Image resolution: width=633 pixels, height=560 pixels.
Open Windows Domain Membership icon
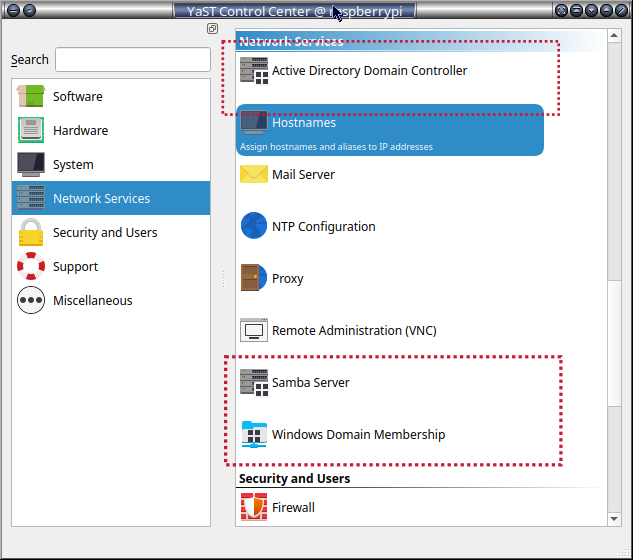coord(254,434)
